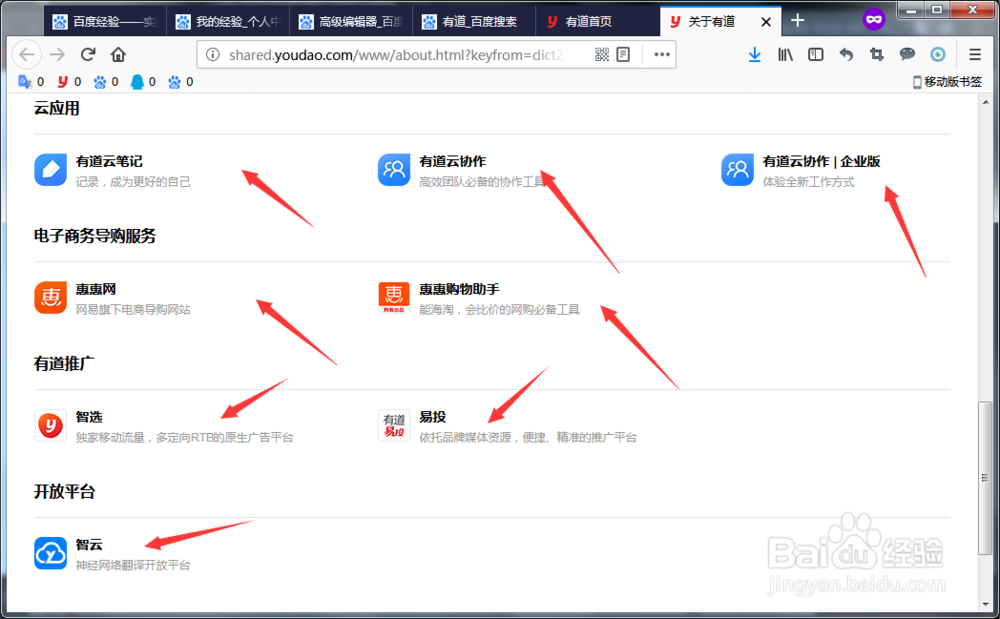Image resolution: width=1000 pixels, height=619 pixels.
Task: Click the translate bookmark icon with 0
Action: pyautogui.click(x=25, y=82)
